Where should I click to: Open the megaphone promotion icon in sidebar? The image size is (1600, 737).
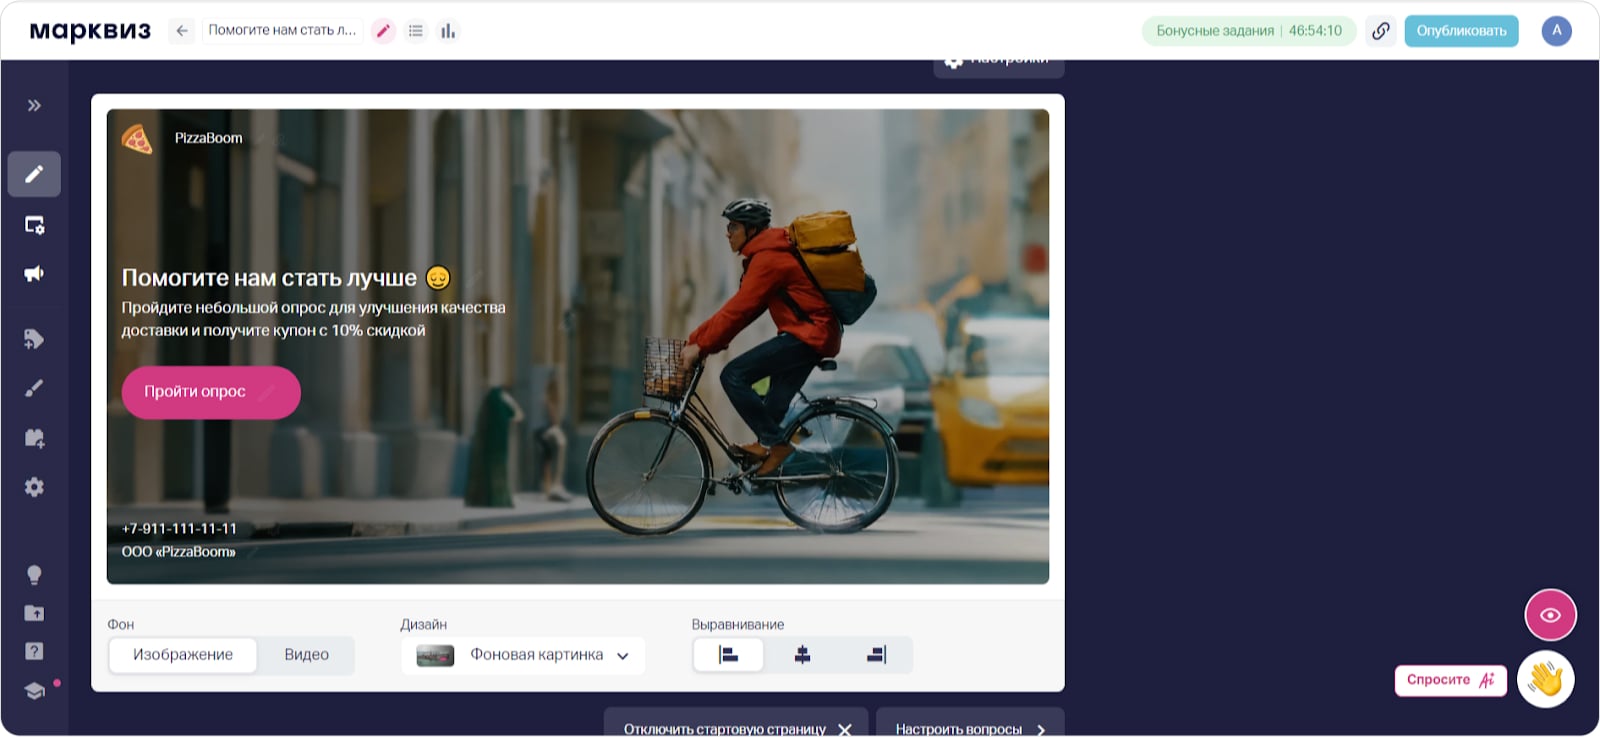click(34, 274)
